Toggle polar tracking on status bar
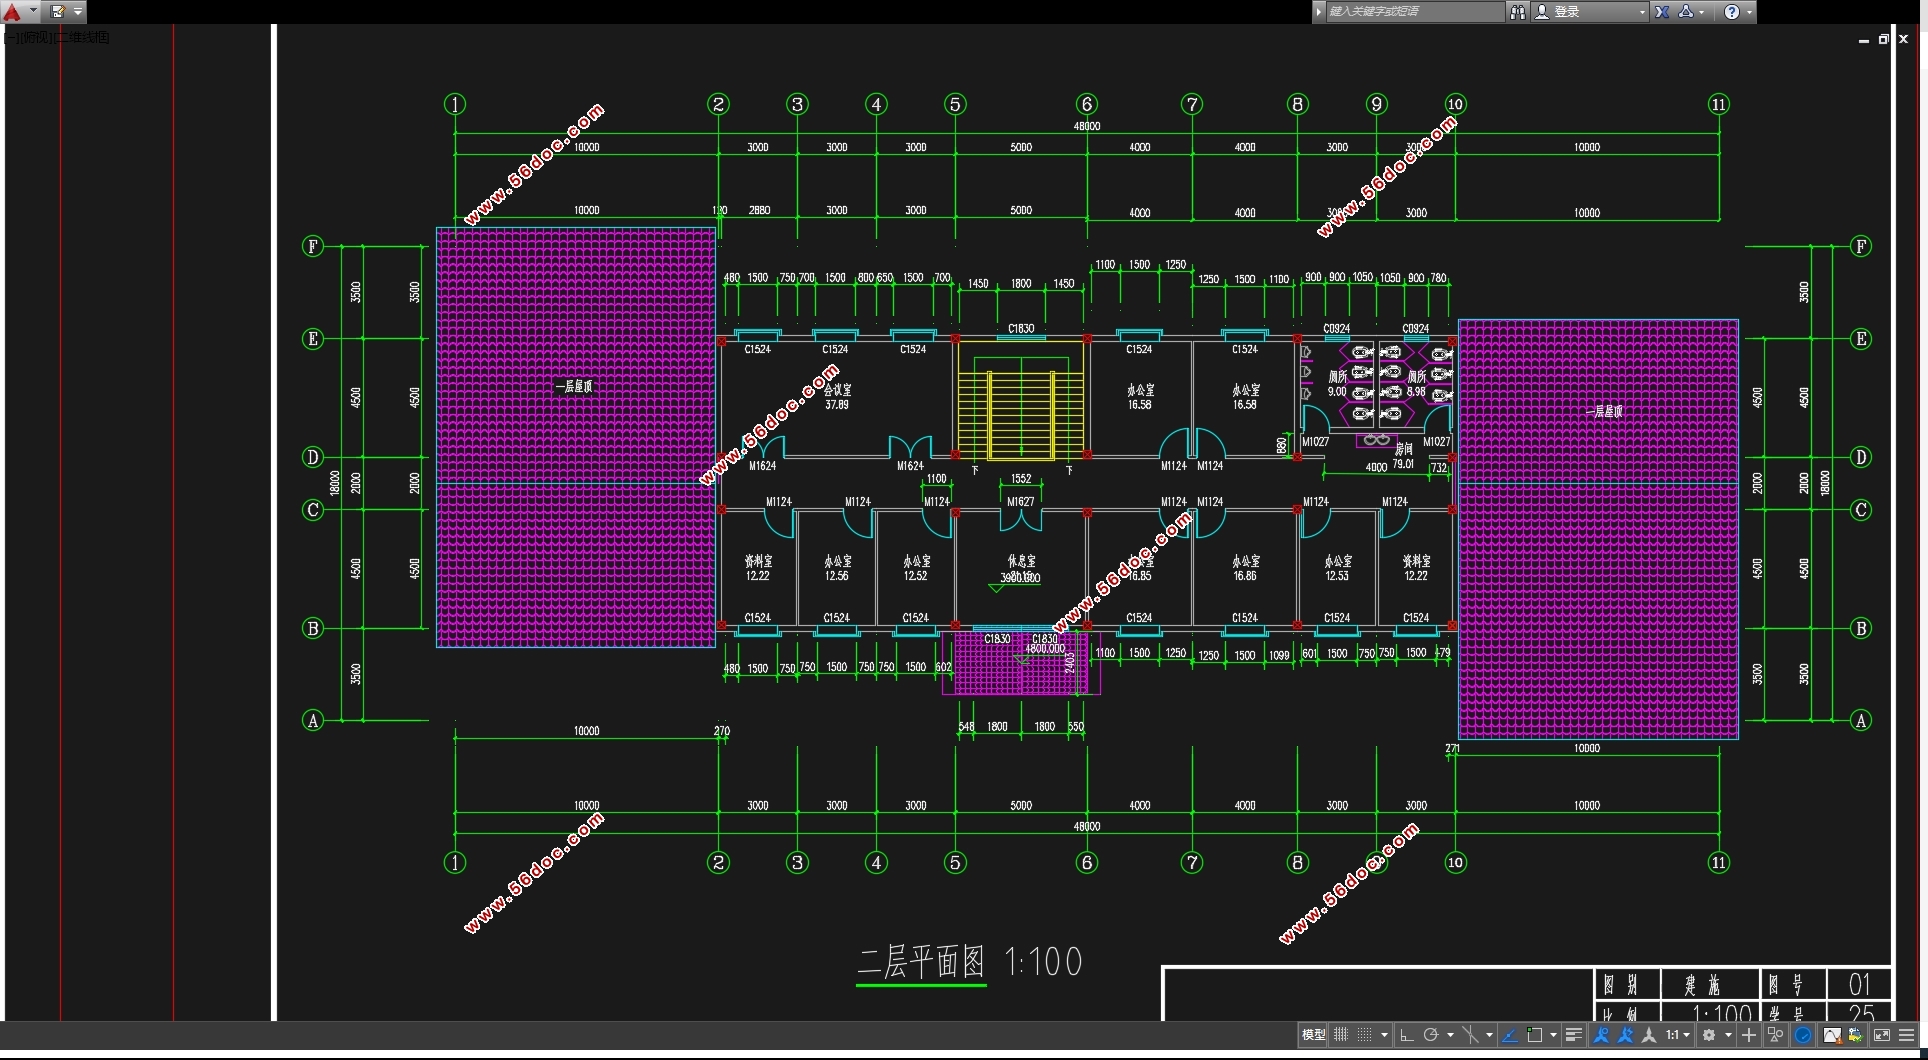Viewport: 1928px width, 1060px height. pyautogui.click(x=1431, y=1035)
